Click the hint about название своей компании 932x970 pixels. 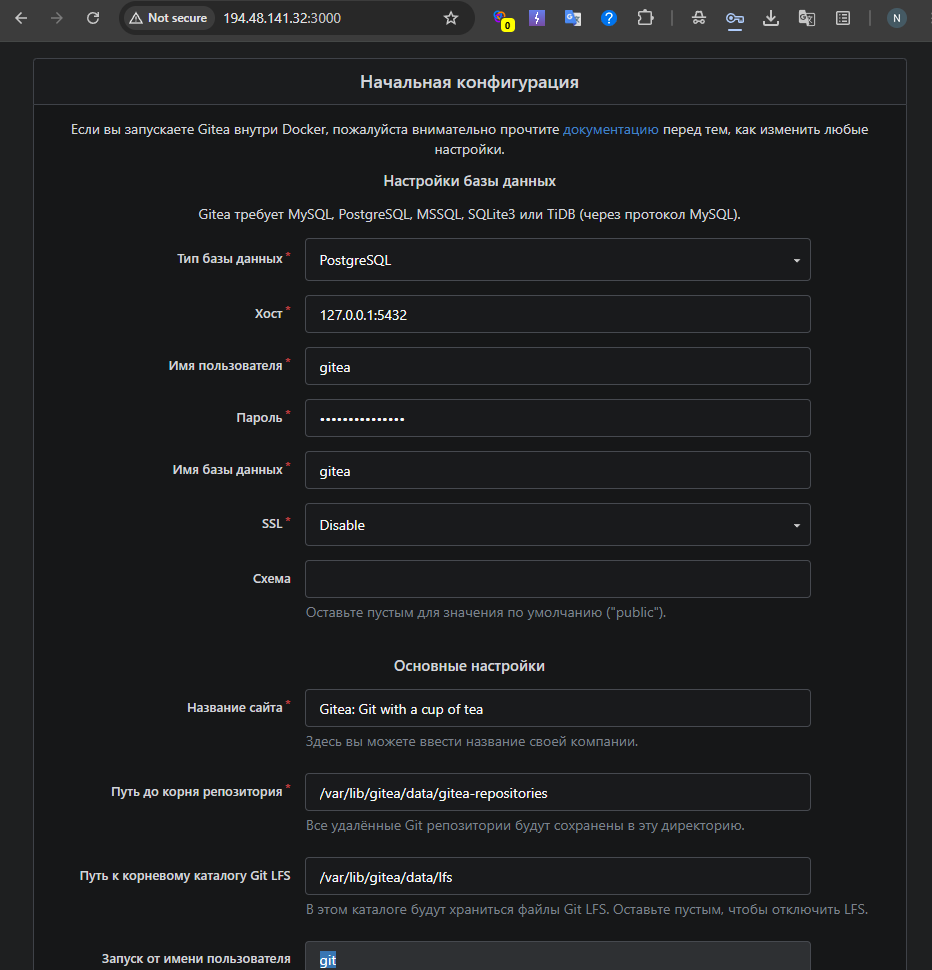pos(472,742)
